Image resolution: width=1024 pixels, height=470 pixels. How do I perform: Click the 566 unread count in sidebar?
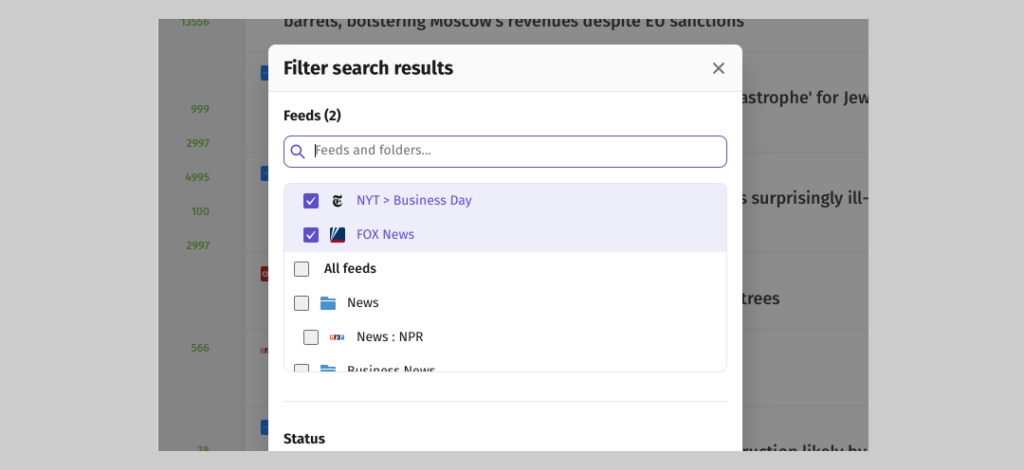[200, 349]
